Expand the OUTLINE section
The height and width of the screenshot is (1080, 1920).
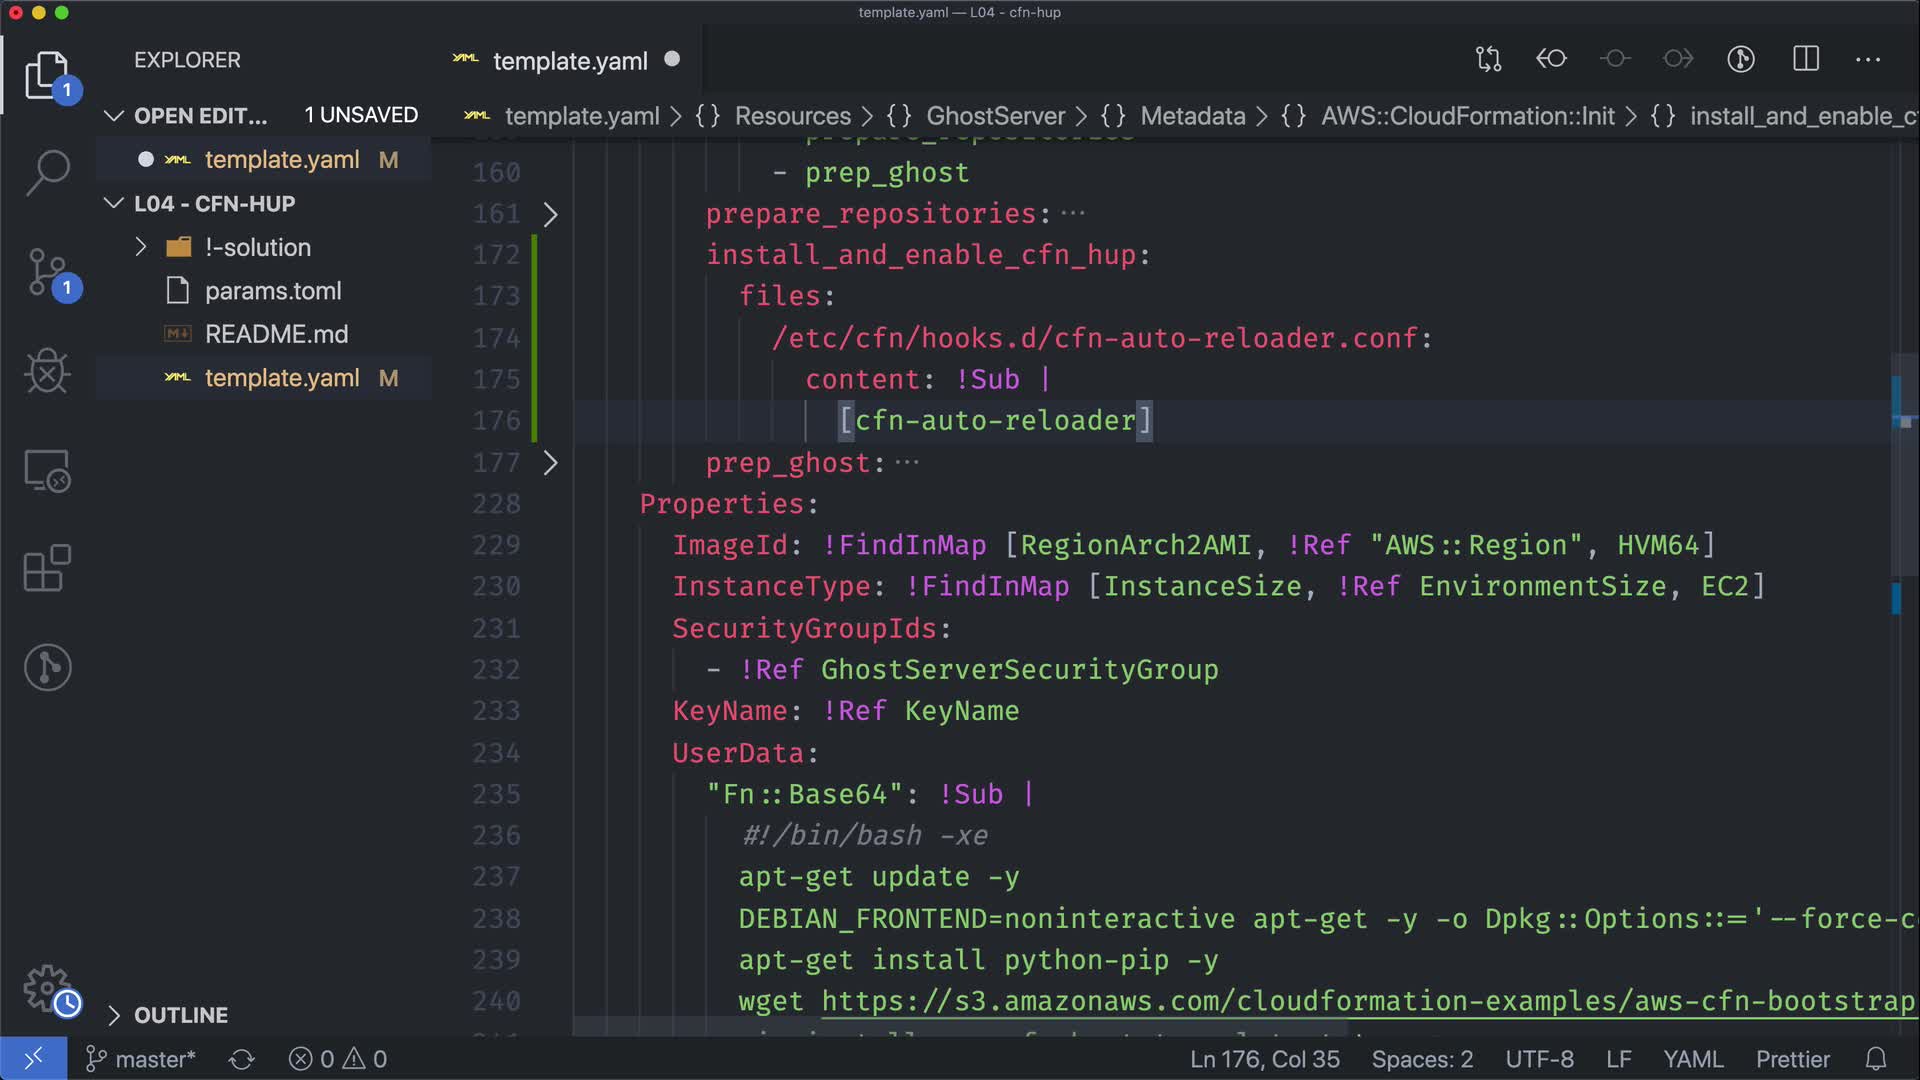tap(114, 1015)
